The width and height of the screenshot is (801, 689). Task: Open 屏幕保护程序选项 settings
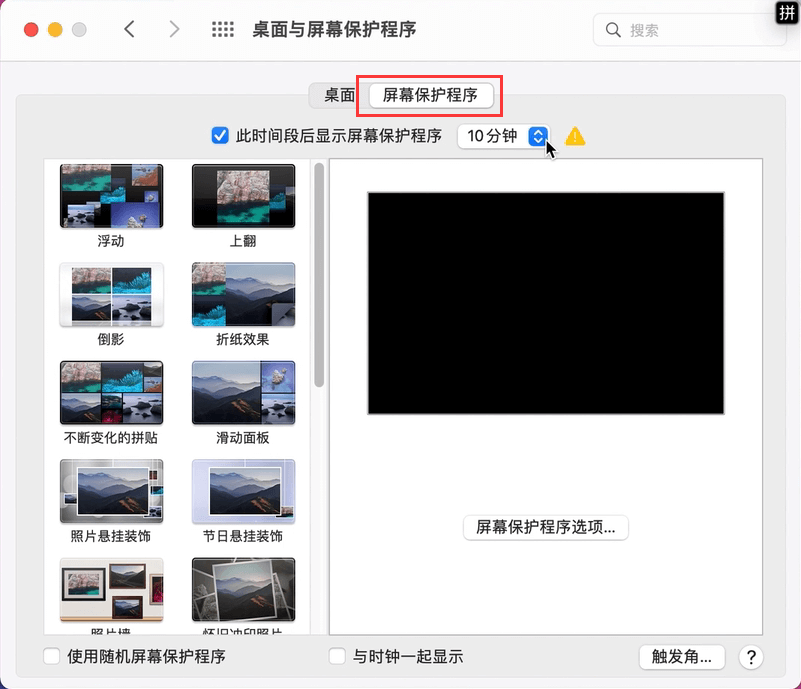pos(545,527)
